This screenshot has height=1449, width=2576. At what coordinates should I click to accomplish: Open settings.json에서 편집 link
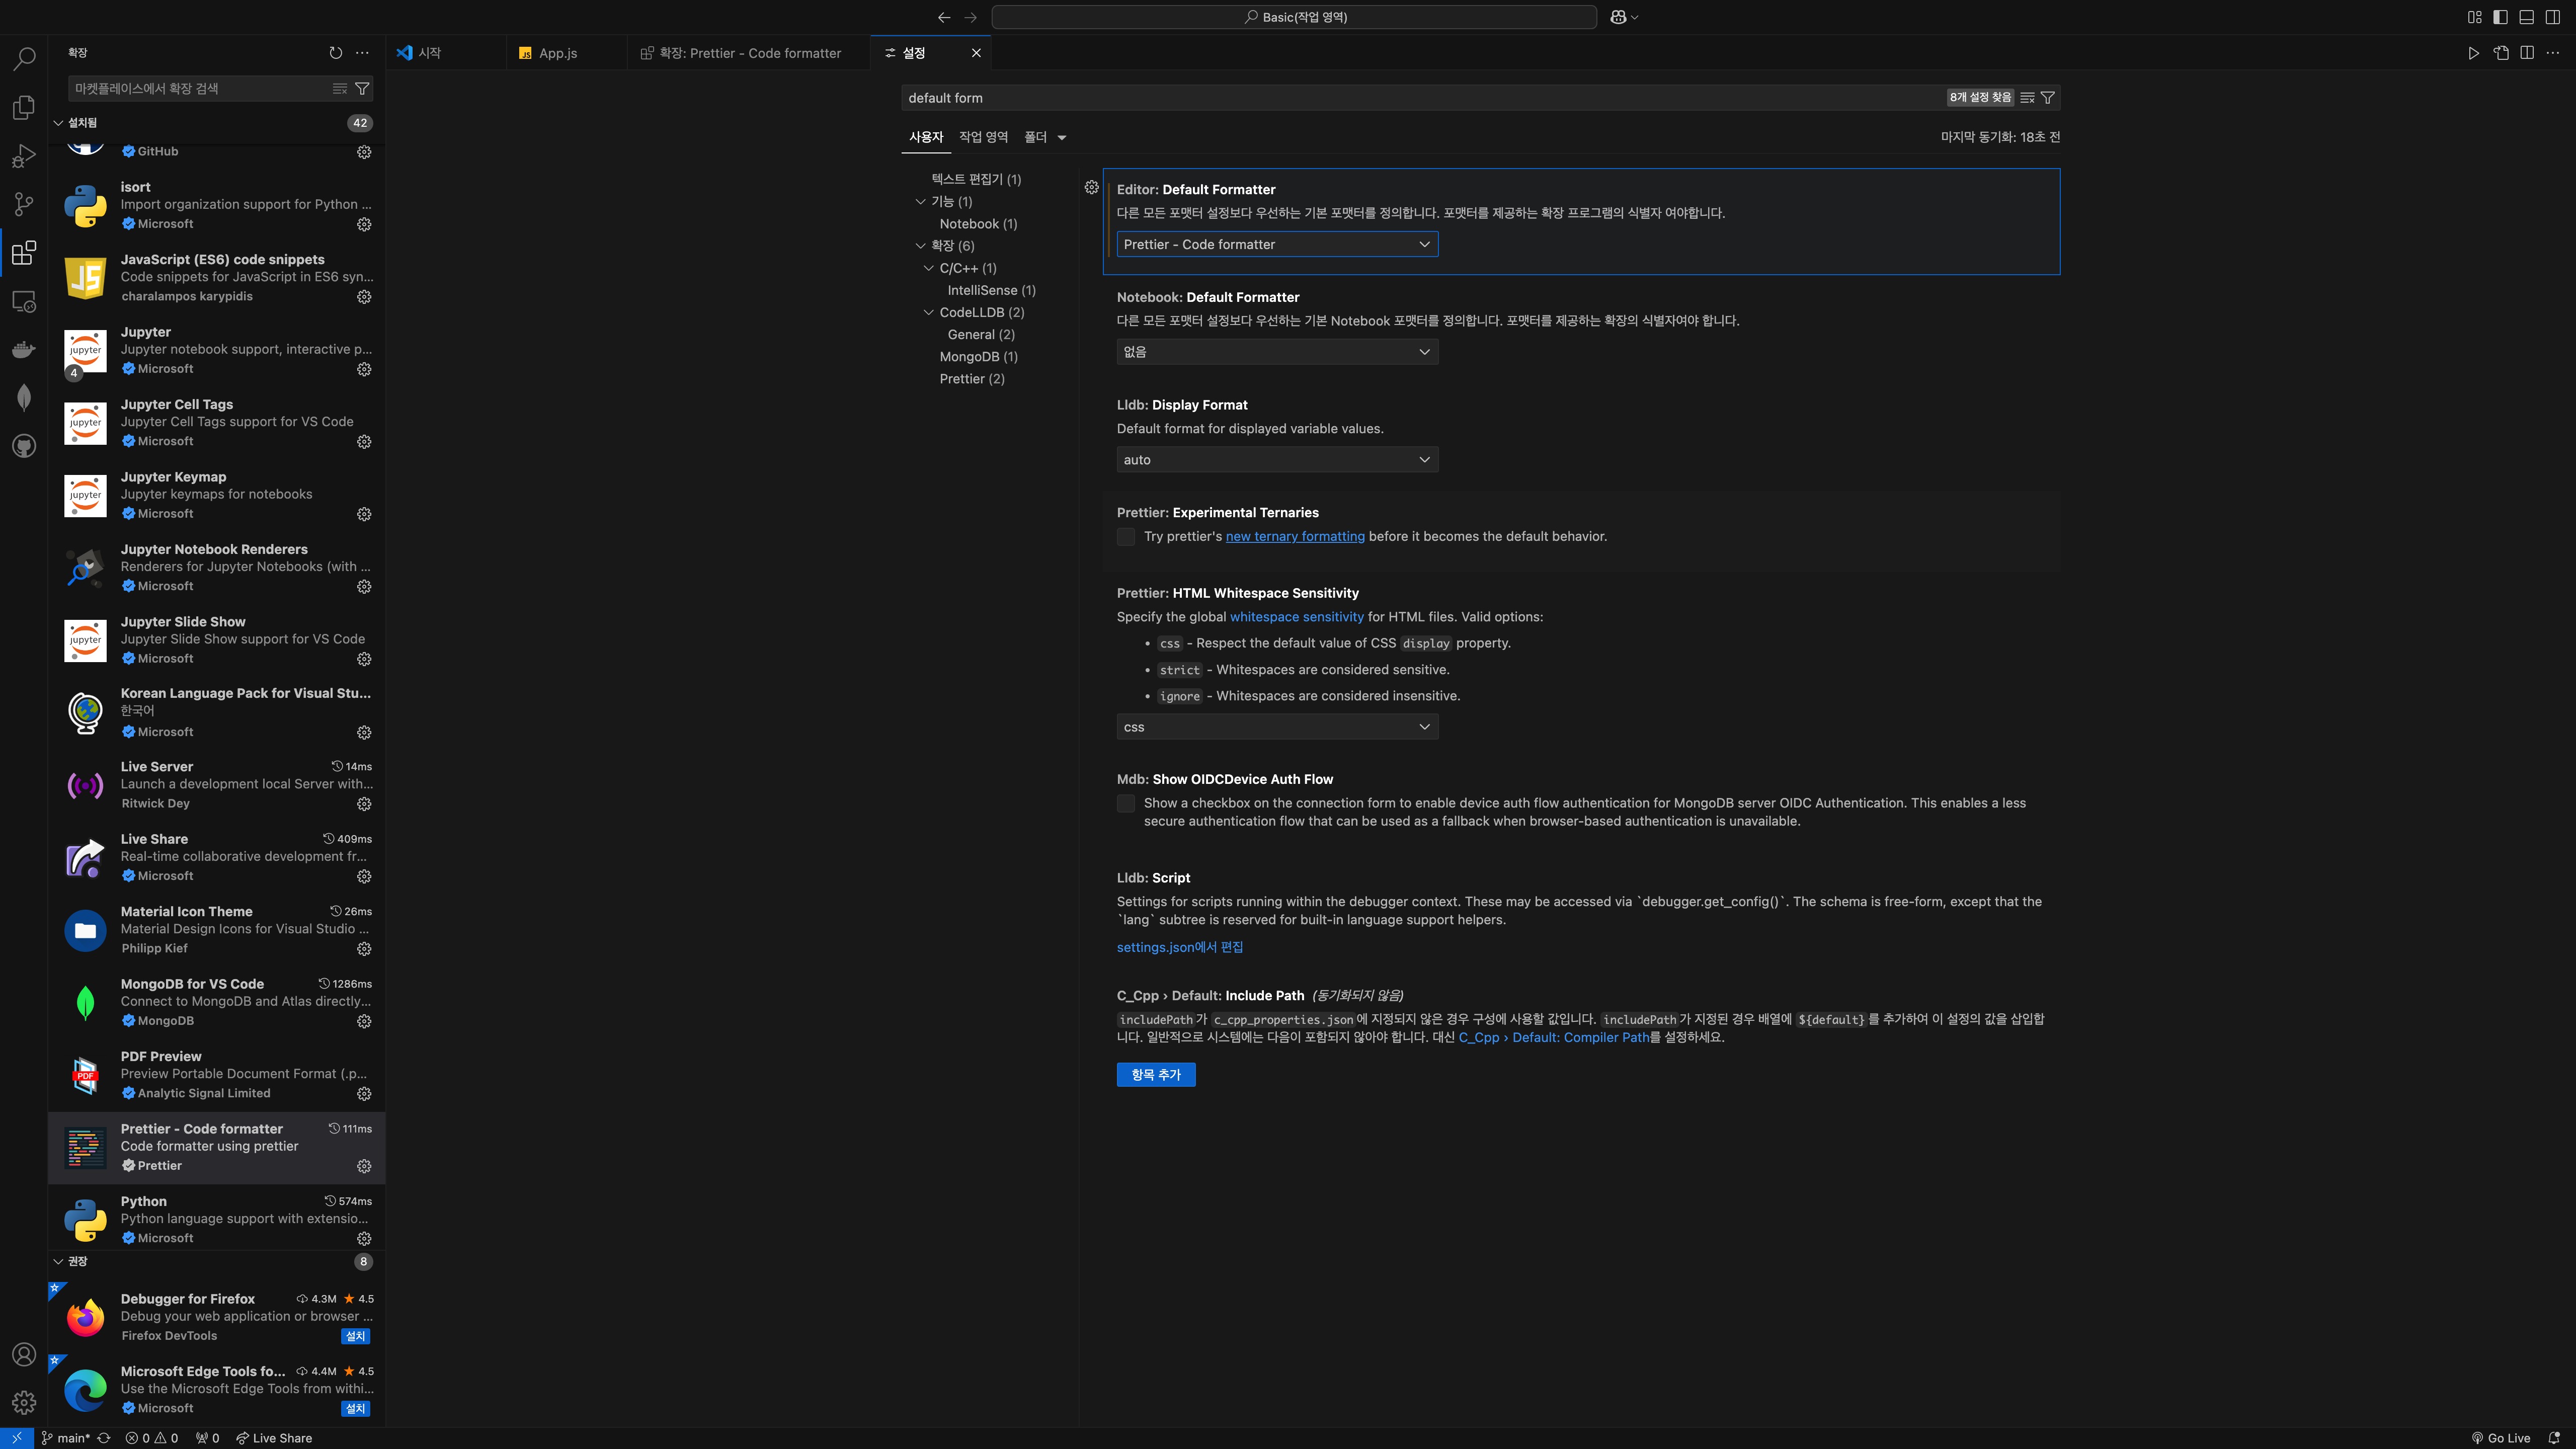pyautogui.click(x=1179, y=947)
